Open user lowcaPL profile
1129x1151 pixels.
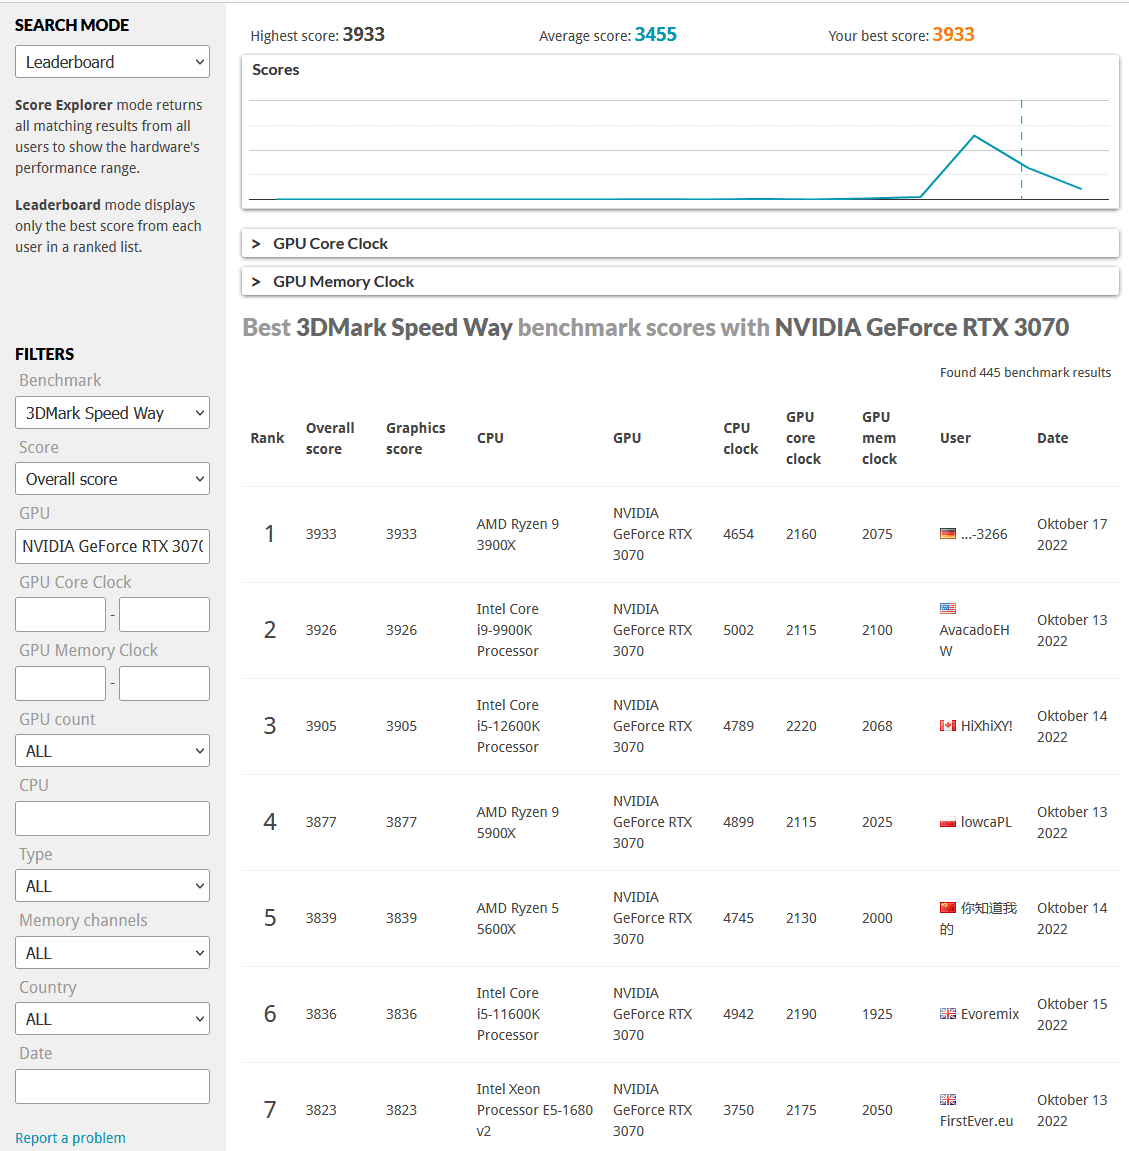[986, 822]
